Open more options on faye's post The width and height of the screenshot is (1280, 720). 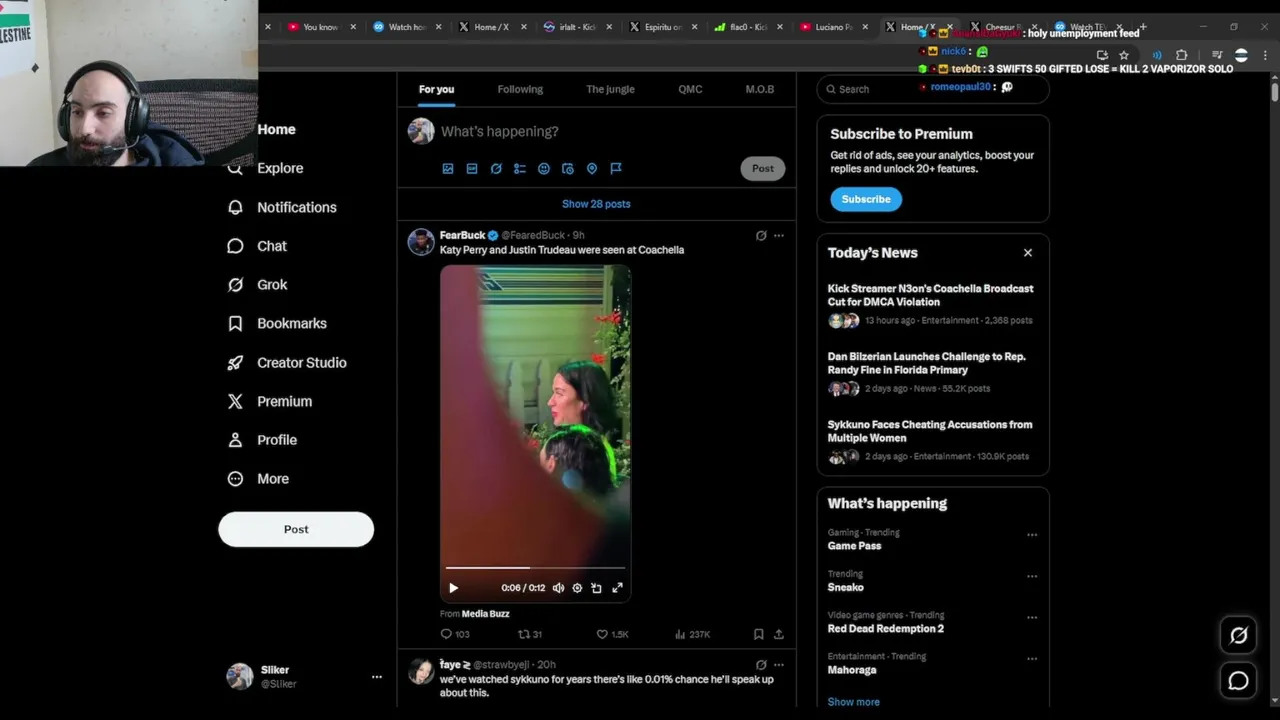[779, 665]
